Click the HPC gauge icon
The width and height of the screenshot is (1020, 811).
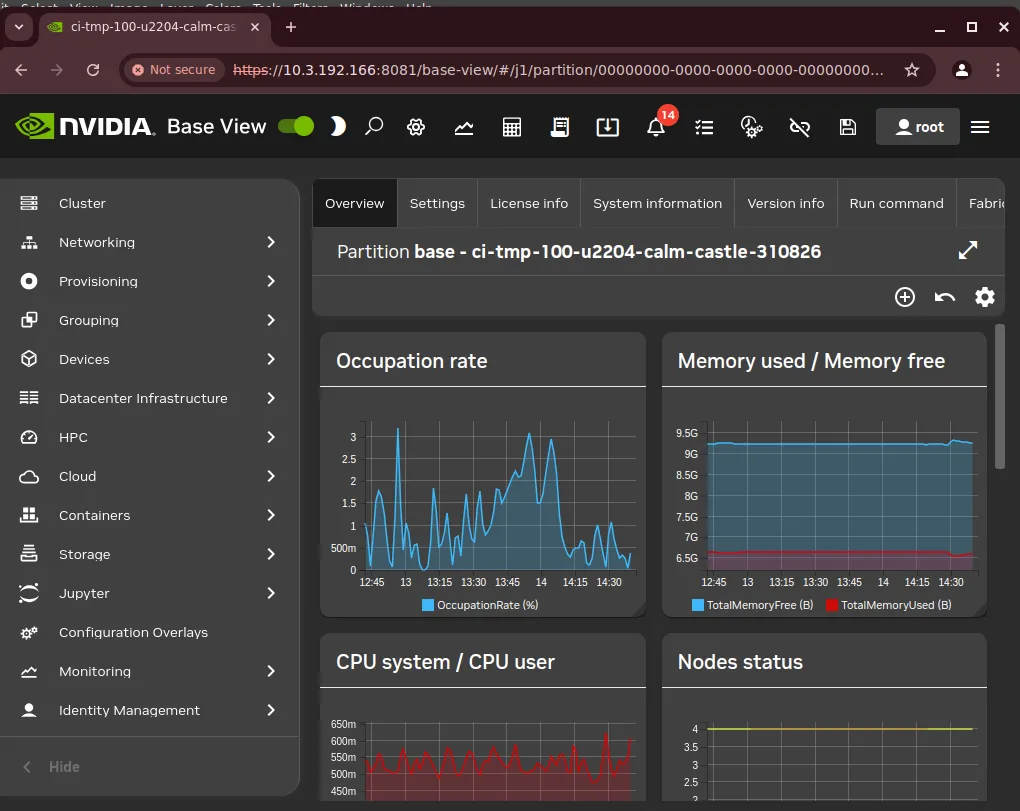tap(29, 437)
